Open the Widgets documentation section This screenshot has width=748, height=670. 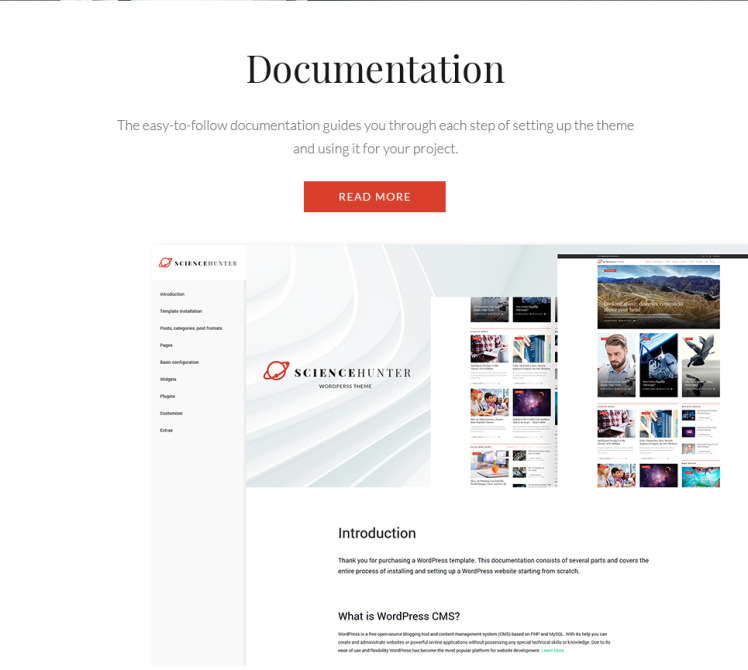[x=168, y=379]
